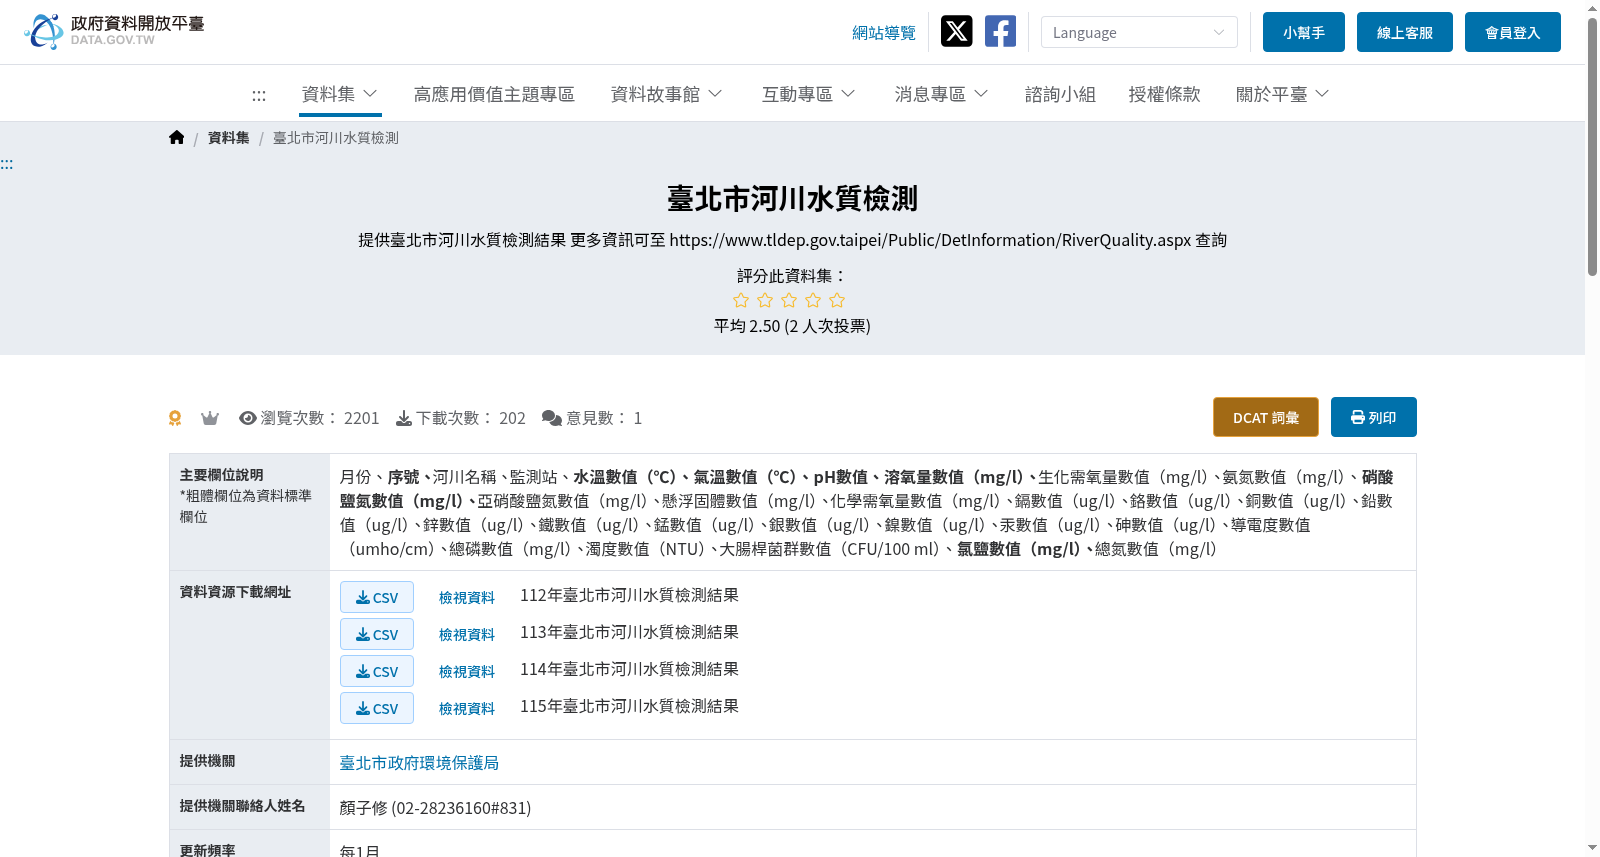Click the DATA.GOV.TW site logo
Viewport: 1600px width, 857px height.
[x=114, y=31]
